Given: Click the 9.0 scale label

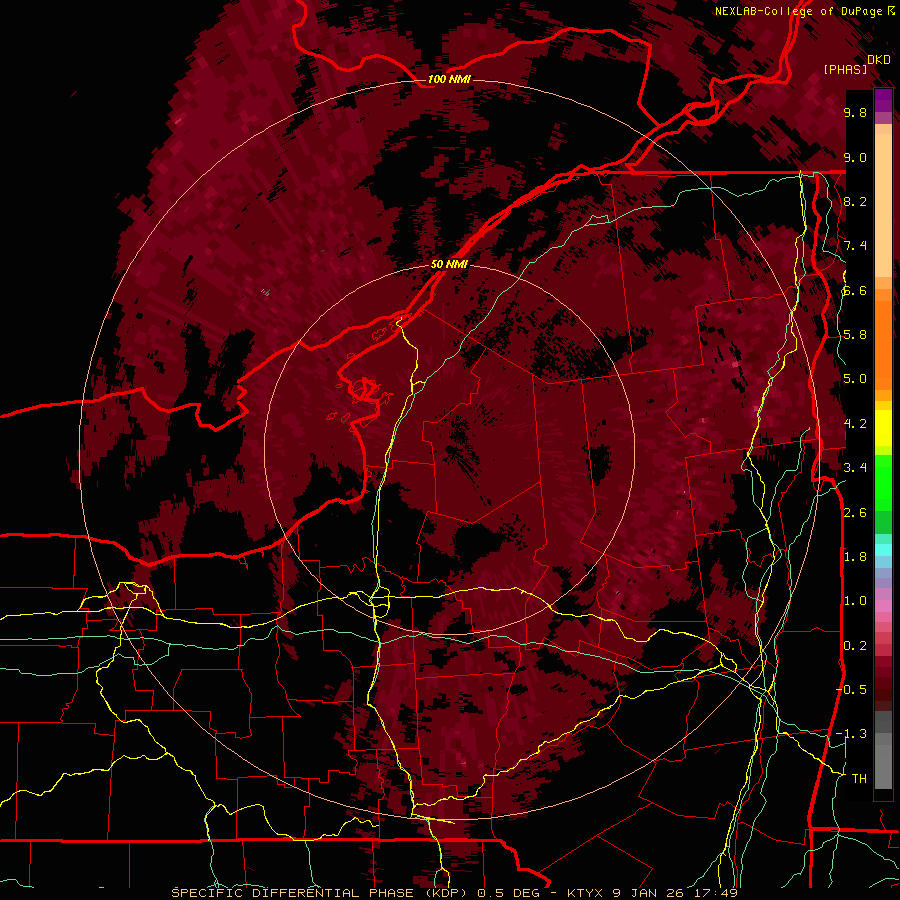Looking at the screenshot, I should click(855, 157).
